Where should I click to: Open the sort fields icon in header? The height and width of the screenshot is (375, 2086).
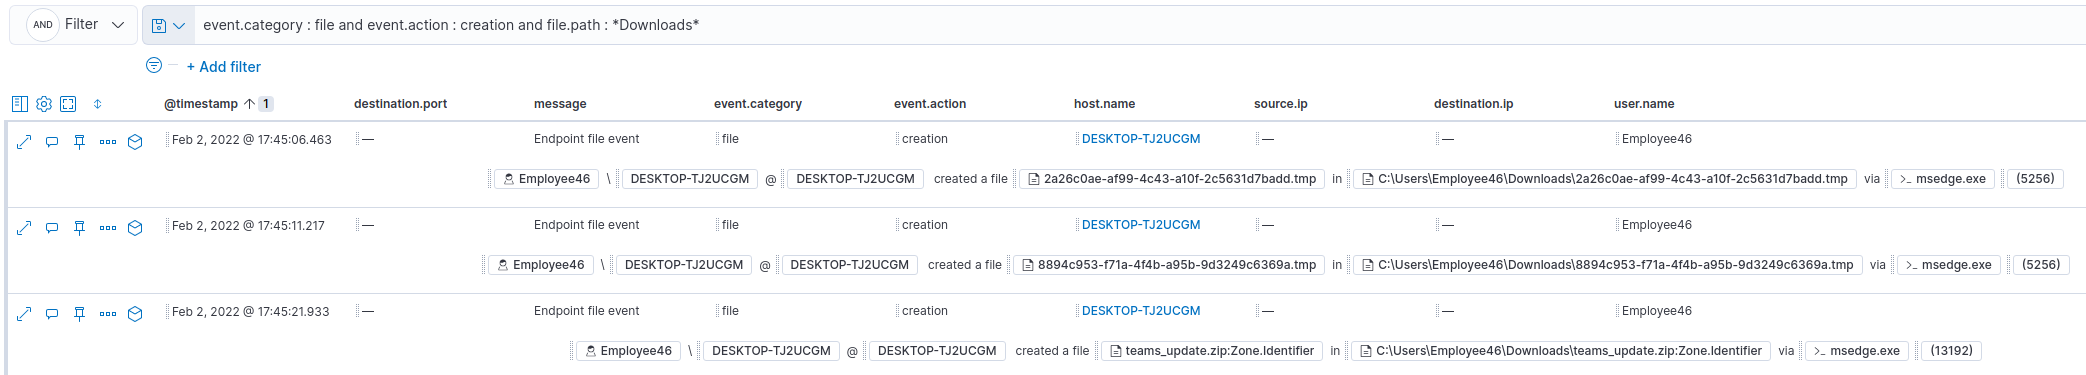click(97, 104)
